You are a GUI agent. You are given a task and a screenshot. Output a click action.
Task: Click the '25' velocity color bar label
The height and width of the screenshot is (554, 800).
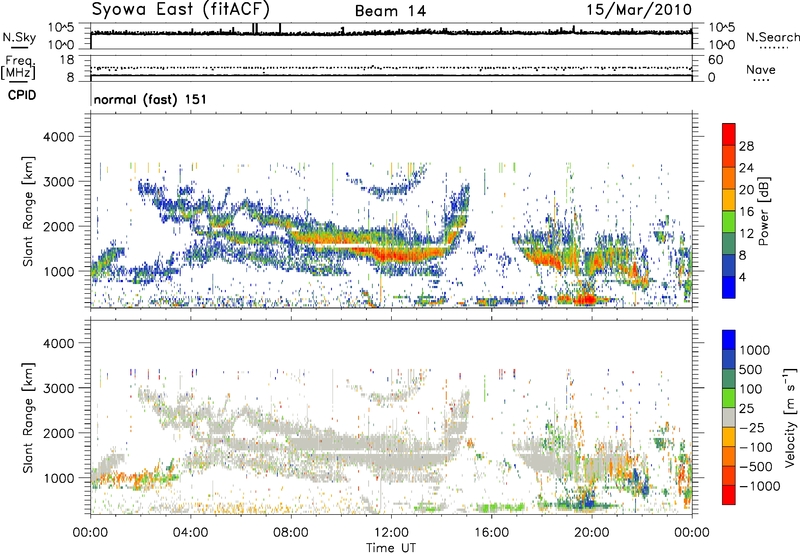[x=746, y=409]
